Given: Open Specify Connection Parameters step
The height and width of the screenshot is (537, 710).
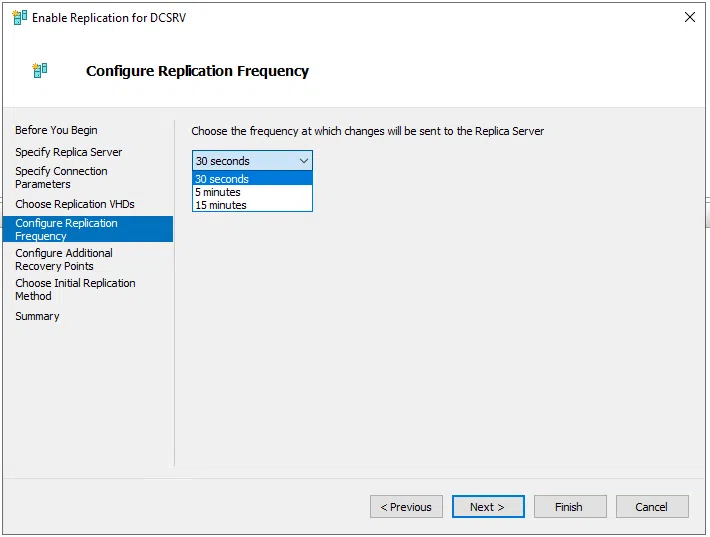Looking at the screenshot, I should click(61, 177).
